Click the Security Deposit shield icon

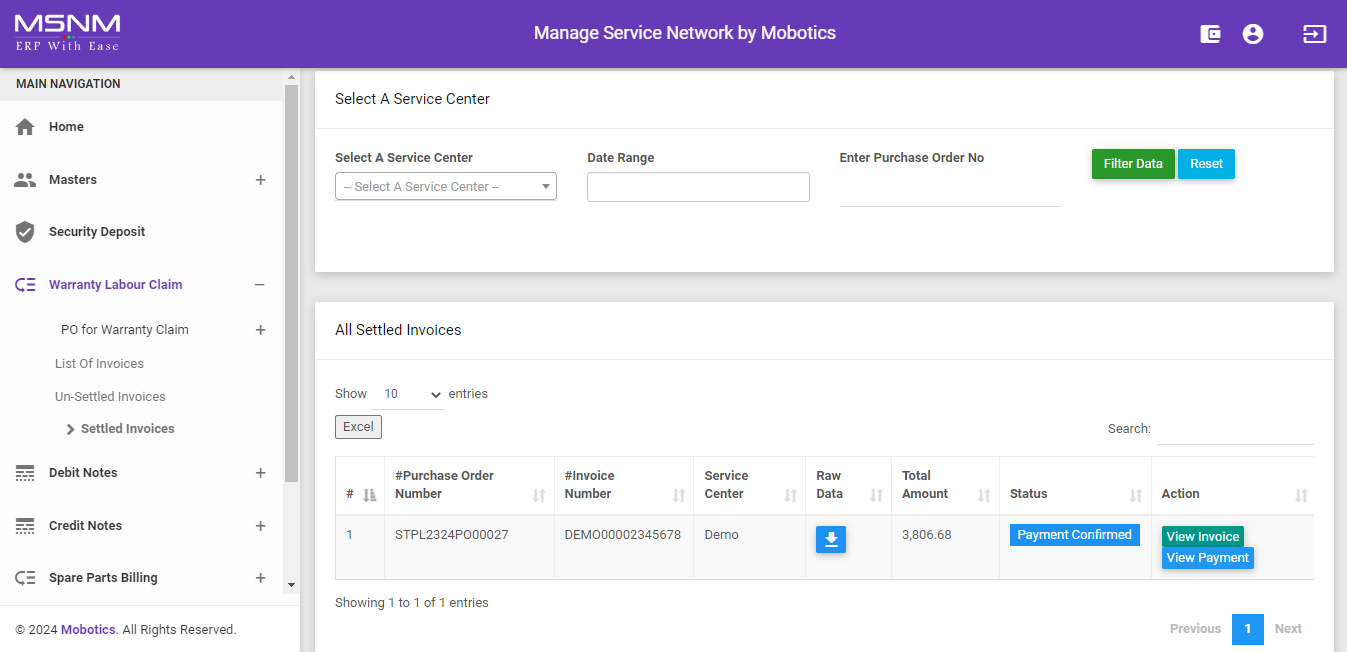tap(25, 232)
